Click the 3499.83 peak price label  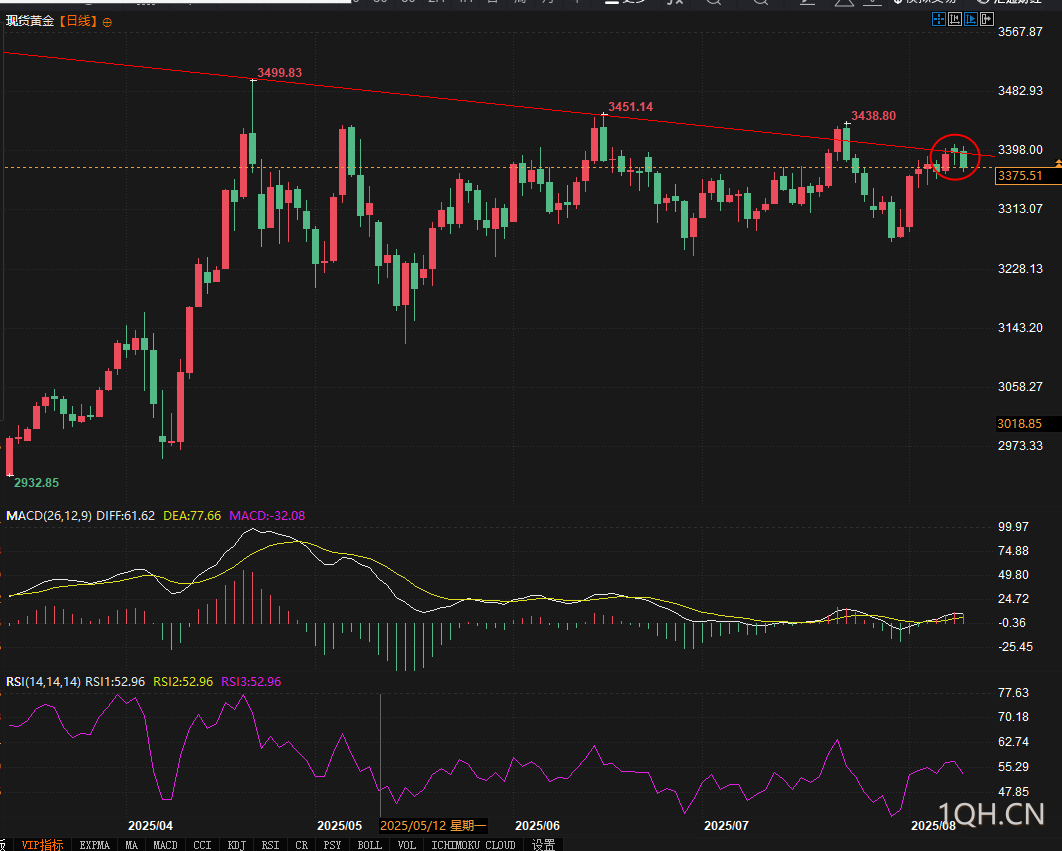[x=279, y=73]
